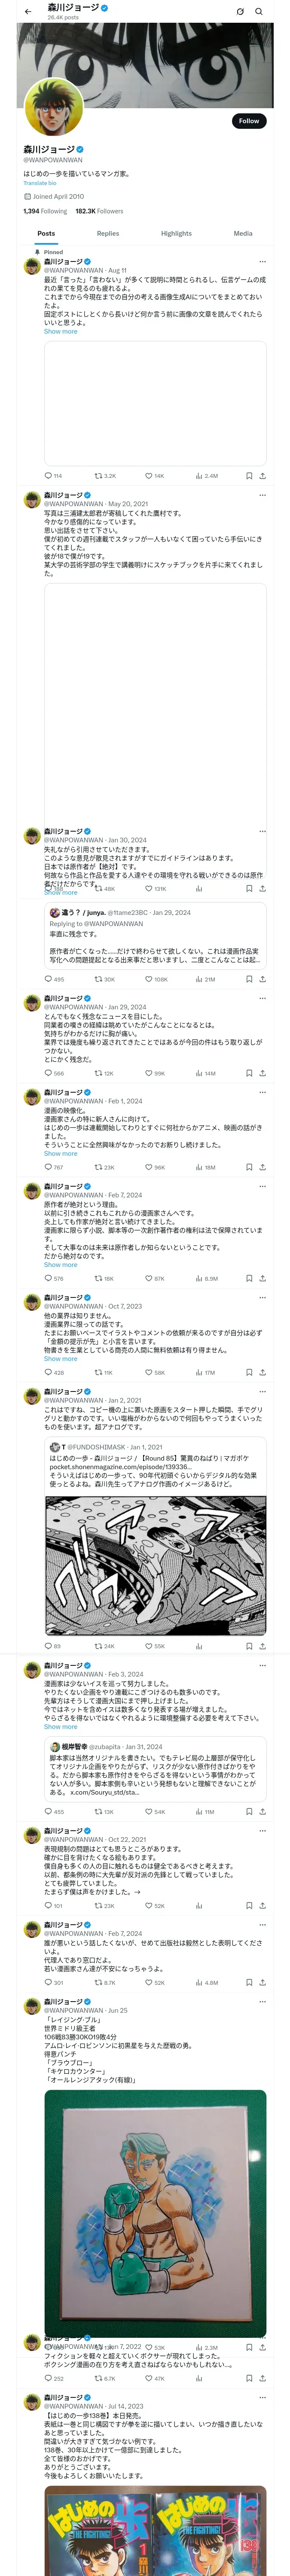Open the more menu on the May 20, 2021 post

[x=262, y=494]
